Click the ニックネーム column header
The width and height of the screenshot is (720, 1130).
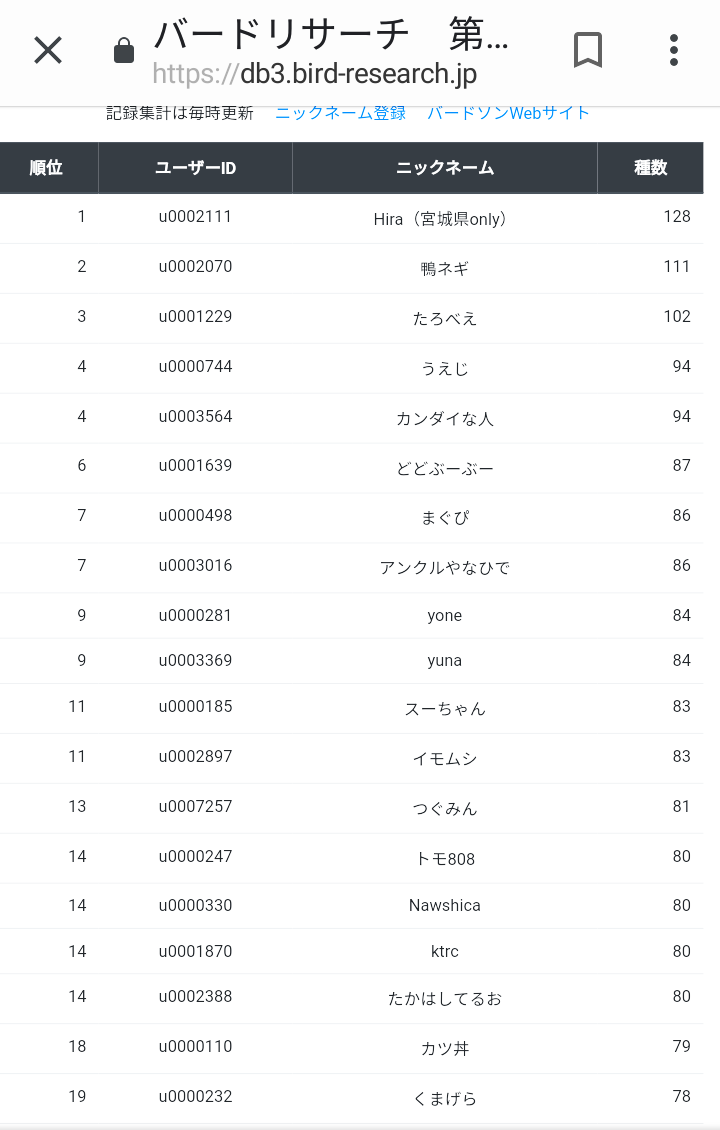(444, 168)
